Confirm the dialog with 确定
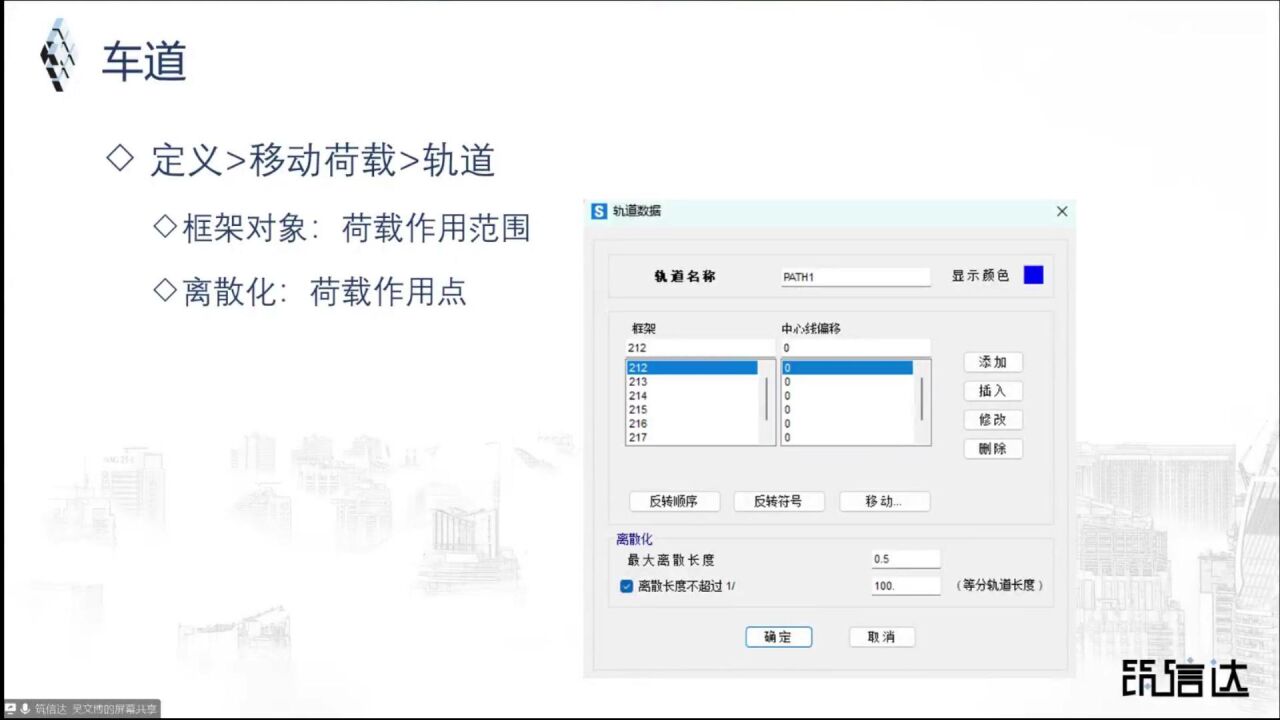Screen dimensions: 1280x720 click(778, 637)
